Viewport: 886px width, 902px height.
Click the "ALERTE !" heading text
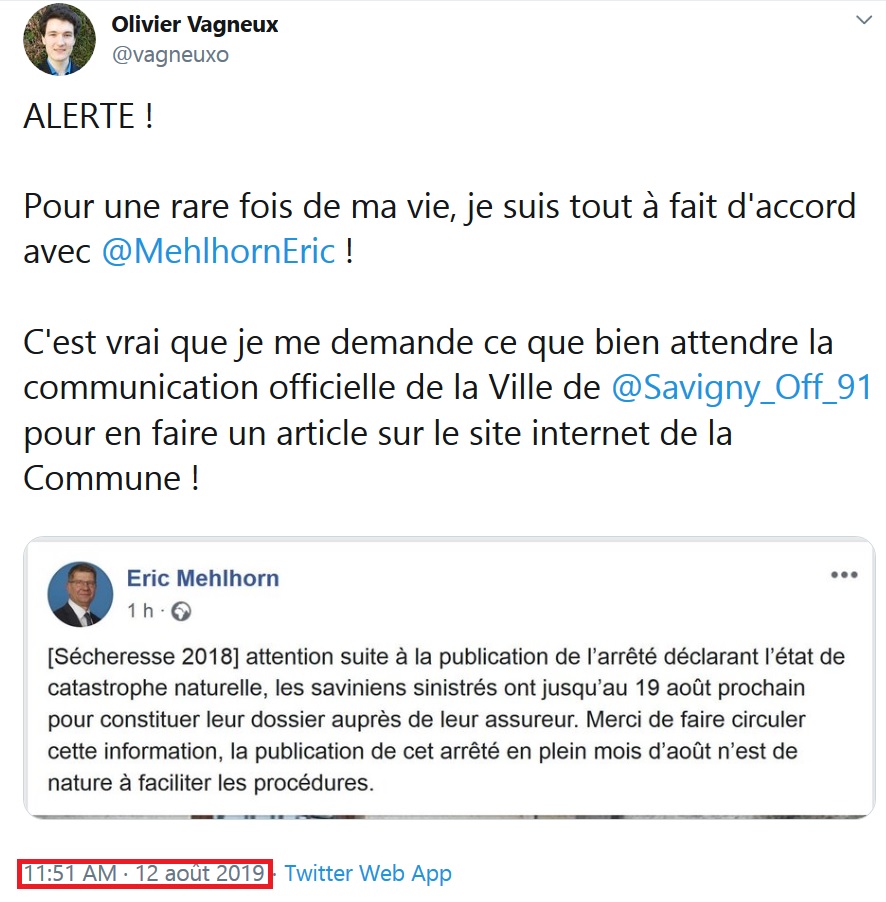pyautogui.click(x=88, y=116)
